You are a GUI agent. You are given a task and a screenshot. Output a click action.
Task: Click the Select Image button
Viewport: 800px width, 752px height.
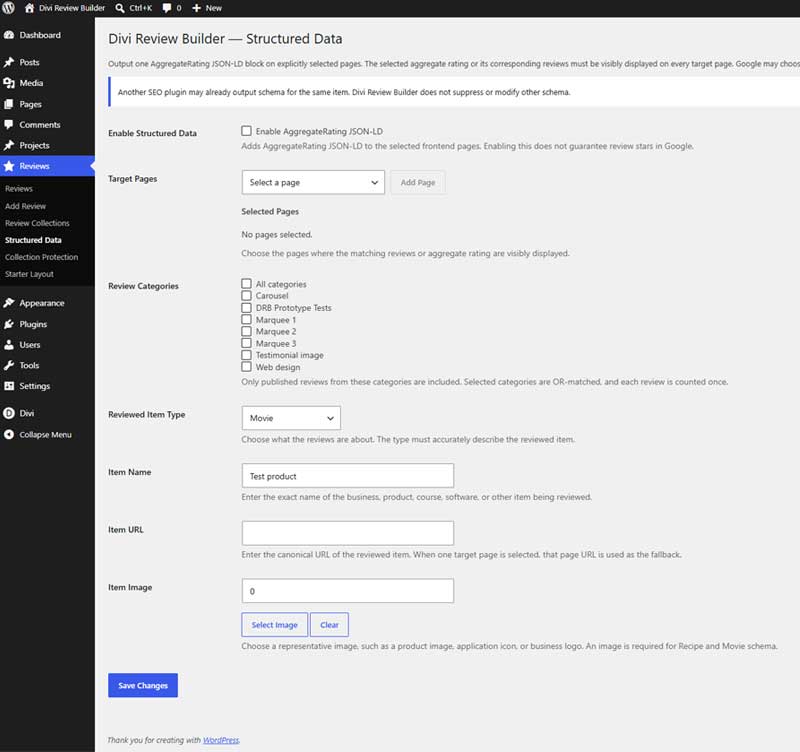coord(274,625)
